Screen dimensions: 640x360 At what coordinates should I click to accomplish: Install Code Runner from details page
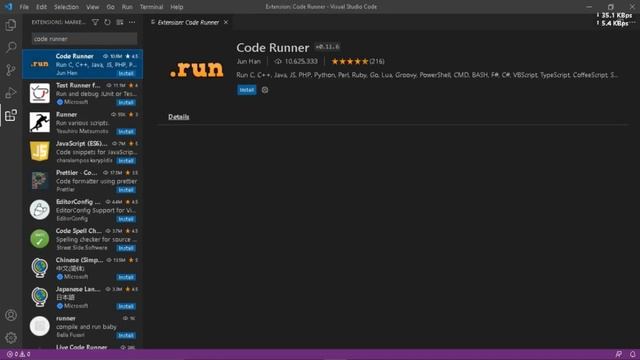(x=247, y=90)
